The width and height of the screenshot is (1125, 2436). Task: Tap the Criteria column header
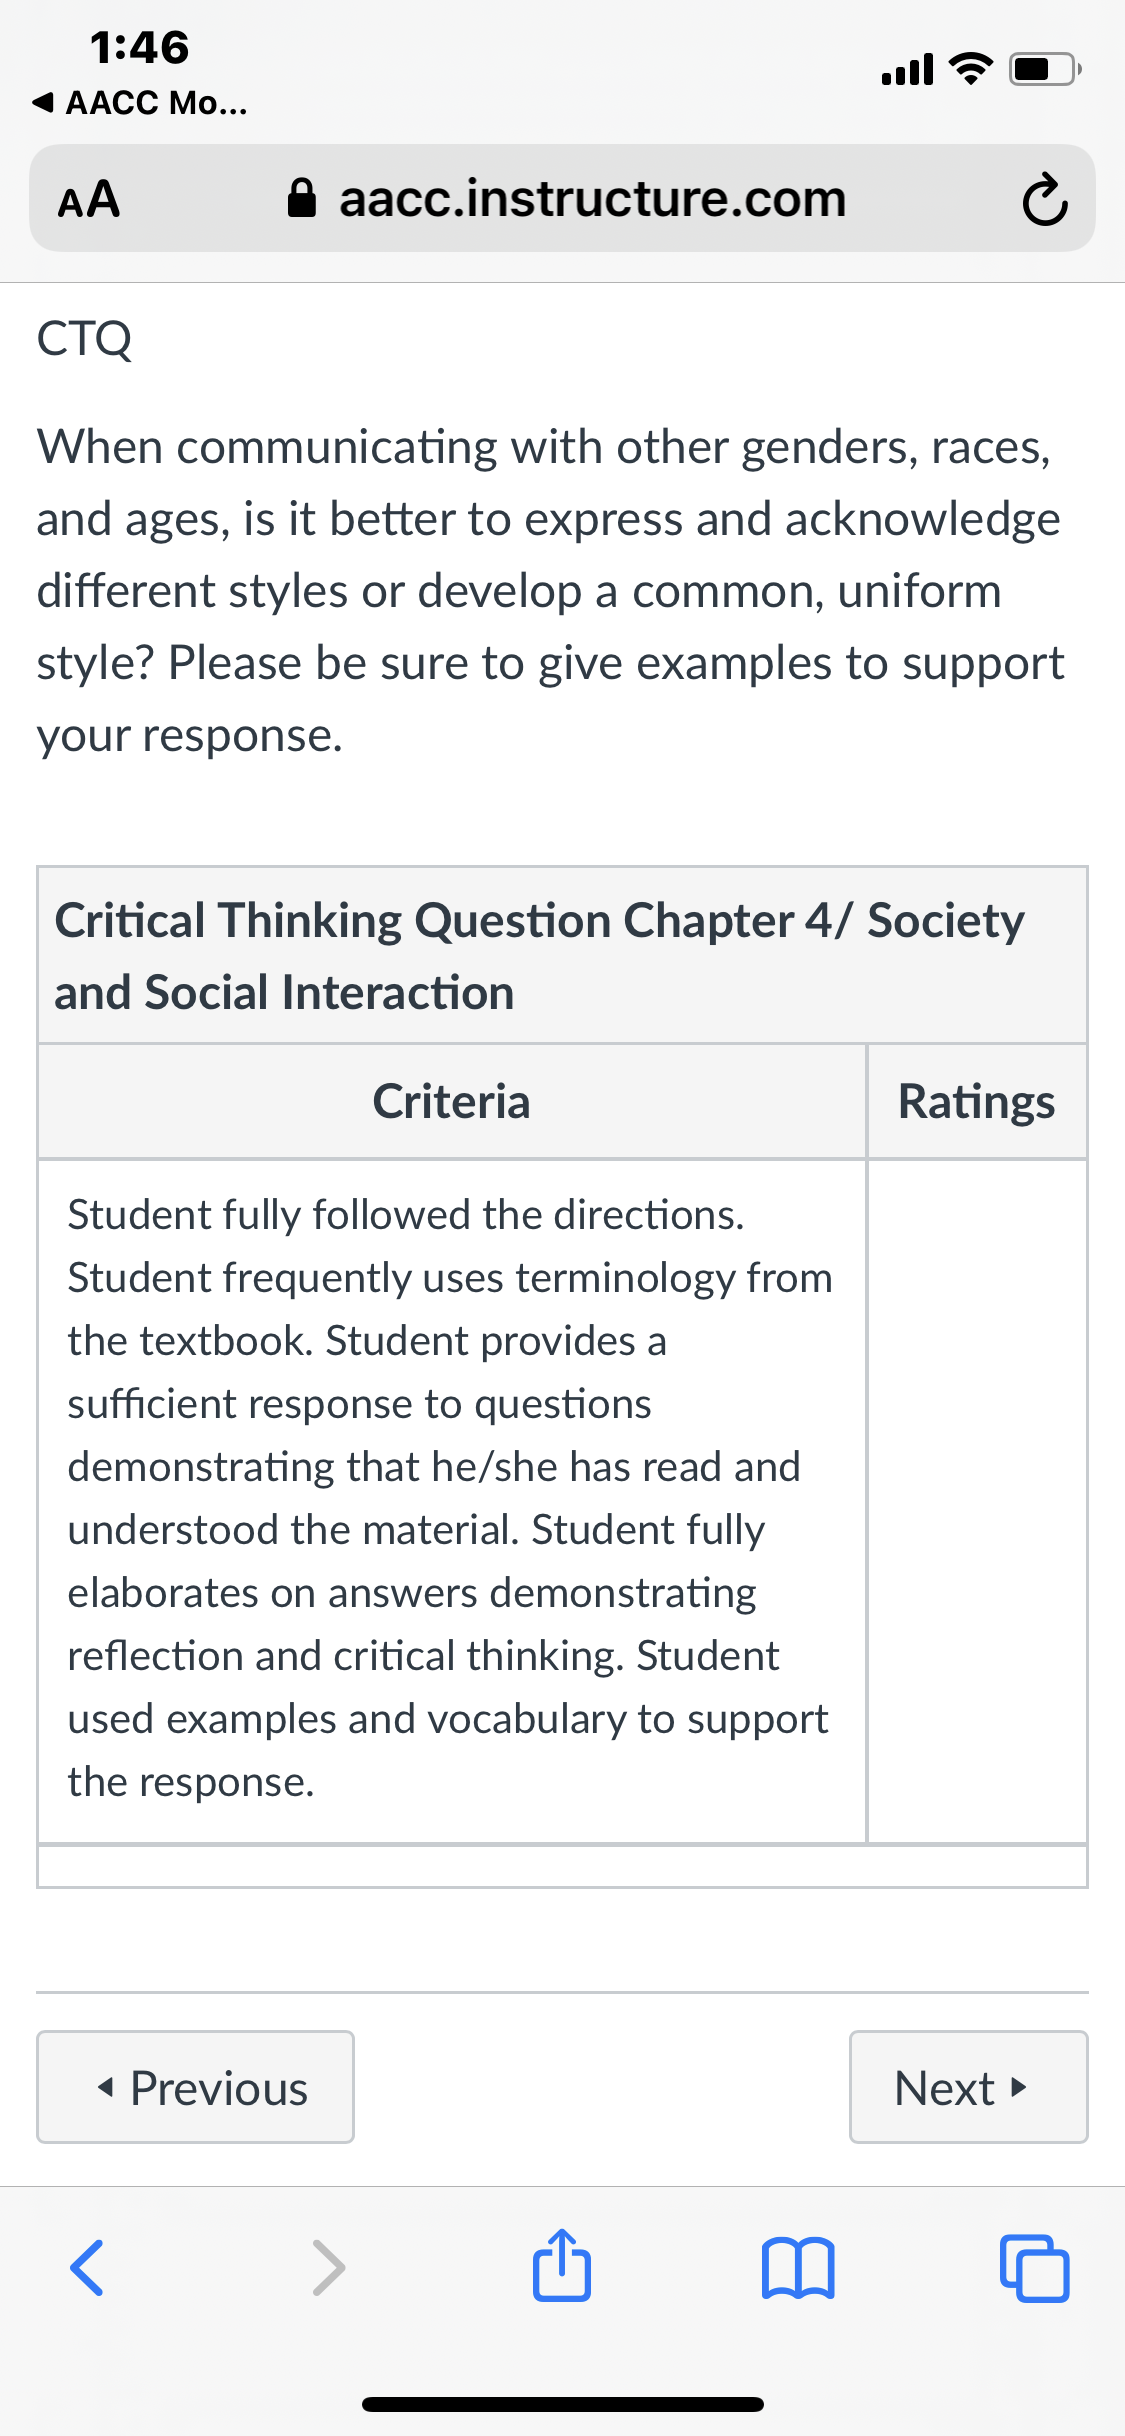click(x=452, y=1102)
